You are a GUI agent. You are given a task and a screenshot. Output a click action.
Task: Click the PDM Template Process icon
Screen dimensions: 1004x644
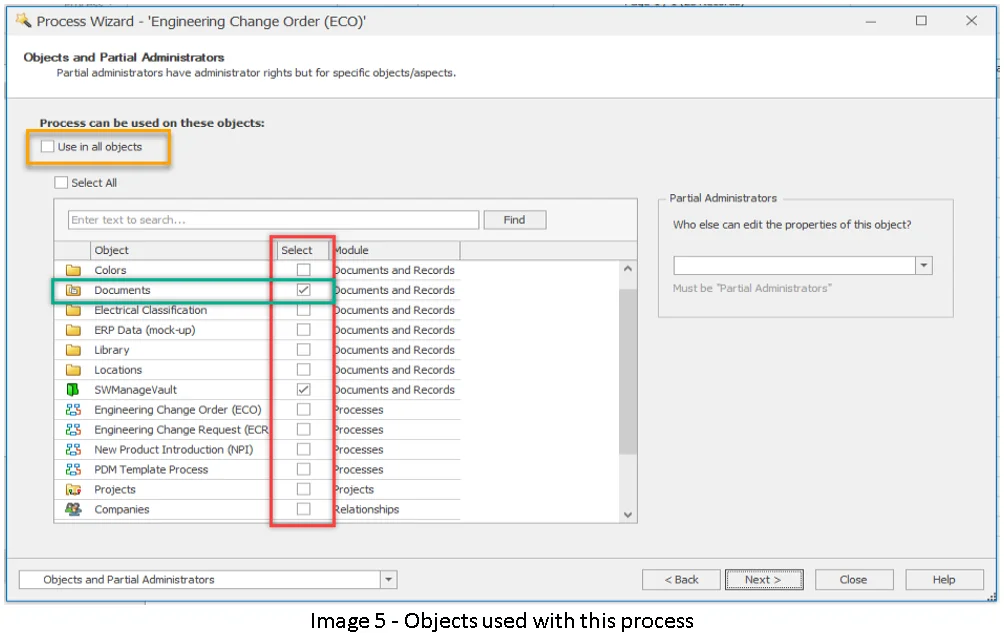[73, 470]
